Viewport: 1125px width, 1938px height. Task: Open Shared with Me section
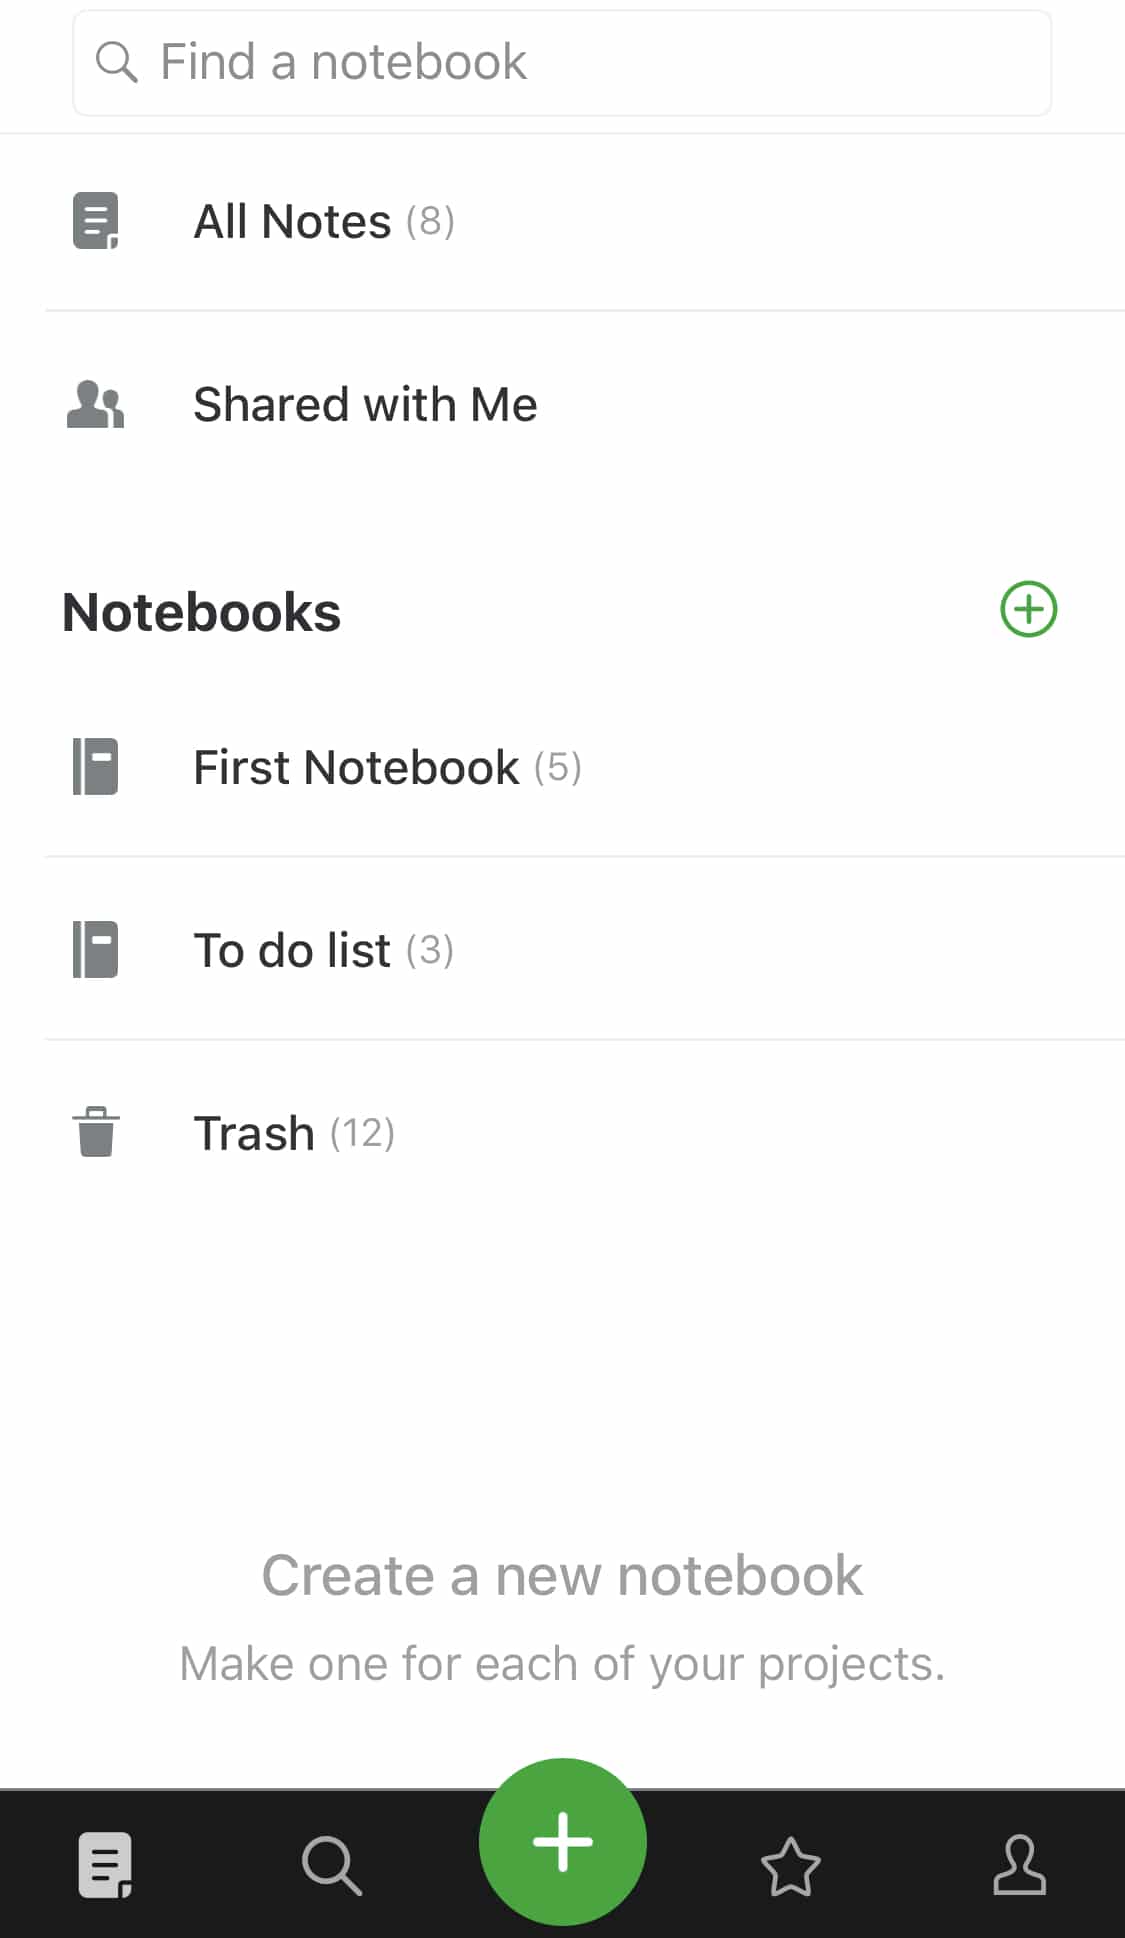(585, 404)
